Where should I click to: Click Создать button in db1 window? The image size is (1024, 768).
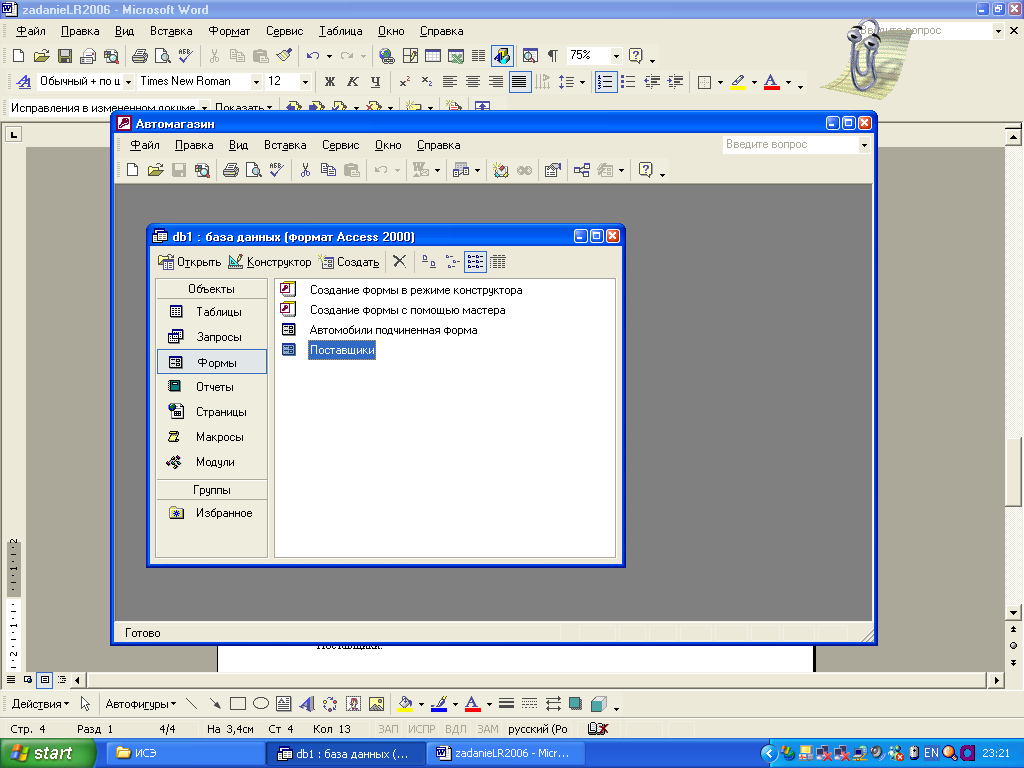click(x=349, y=262)
